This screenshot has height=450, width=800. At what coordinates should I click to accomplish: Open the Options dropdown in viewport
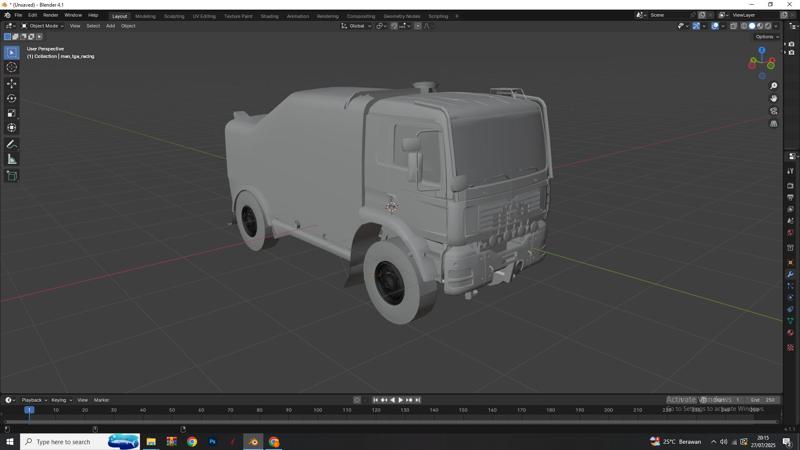767,37
